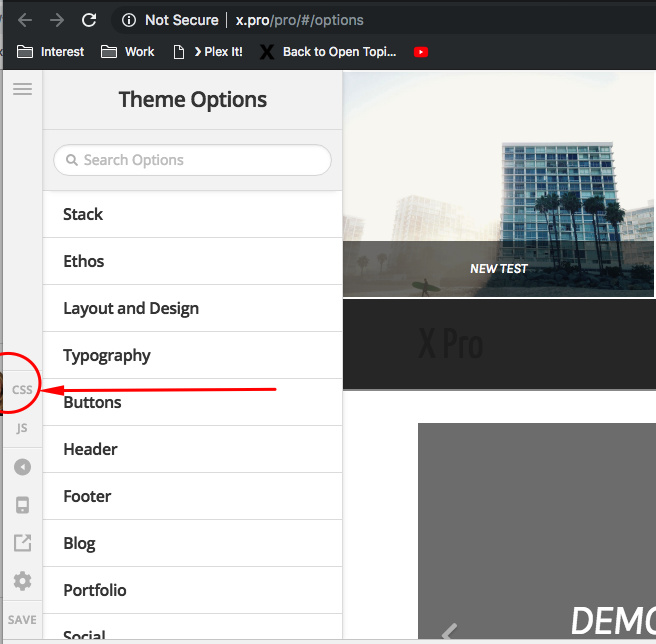Open the hamburger menu in sidebar
656x644 pixels.
[22, 89]
